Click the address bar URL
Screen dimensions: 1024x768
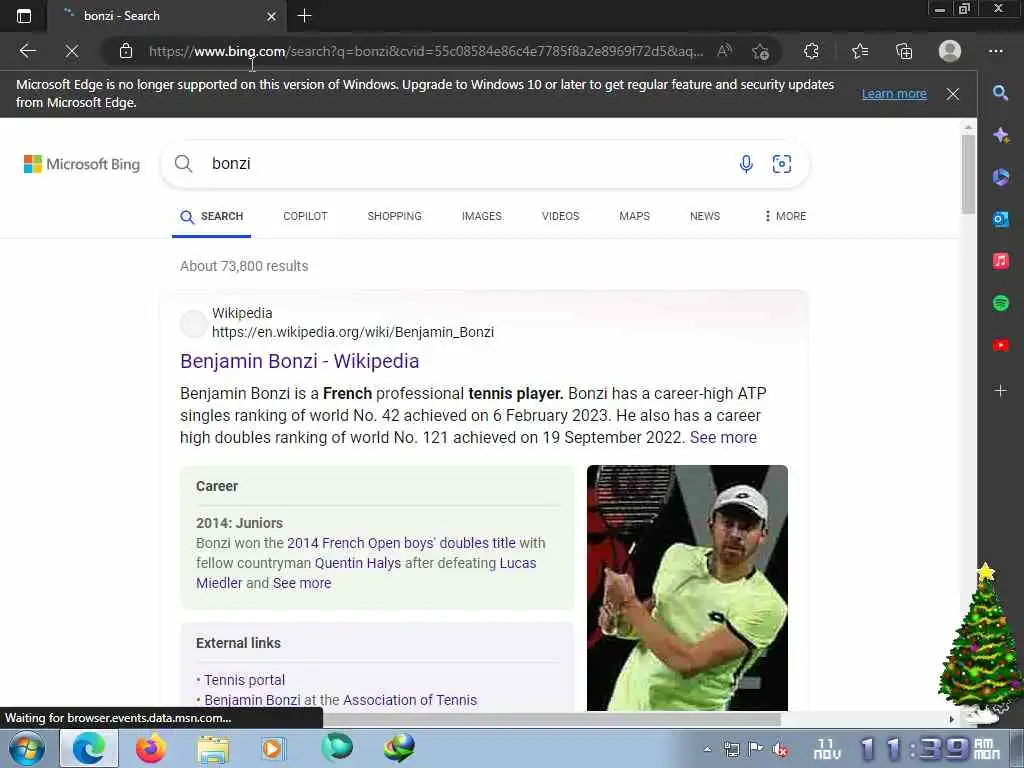[426, 51]
